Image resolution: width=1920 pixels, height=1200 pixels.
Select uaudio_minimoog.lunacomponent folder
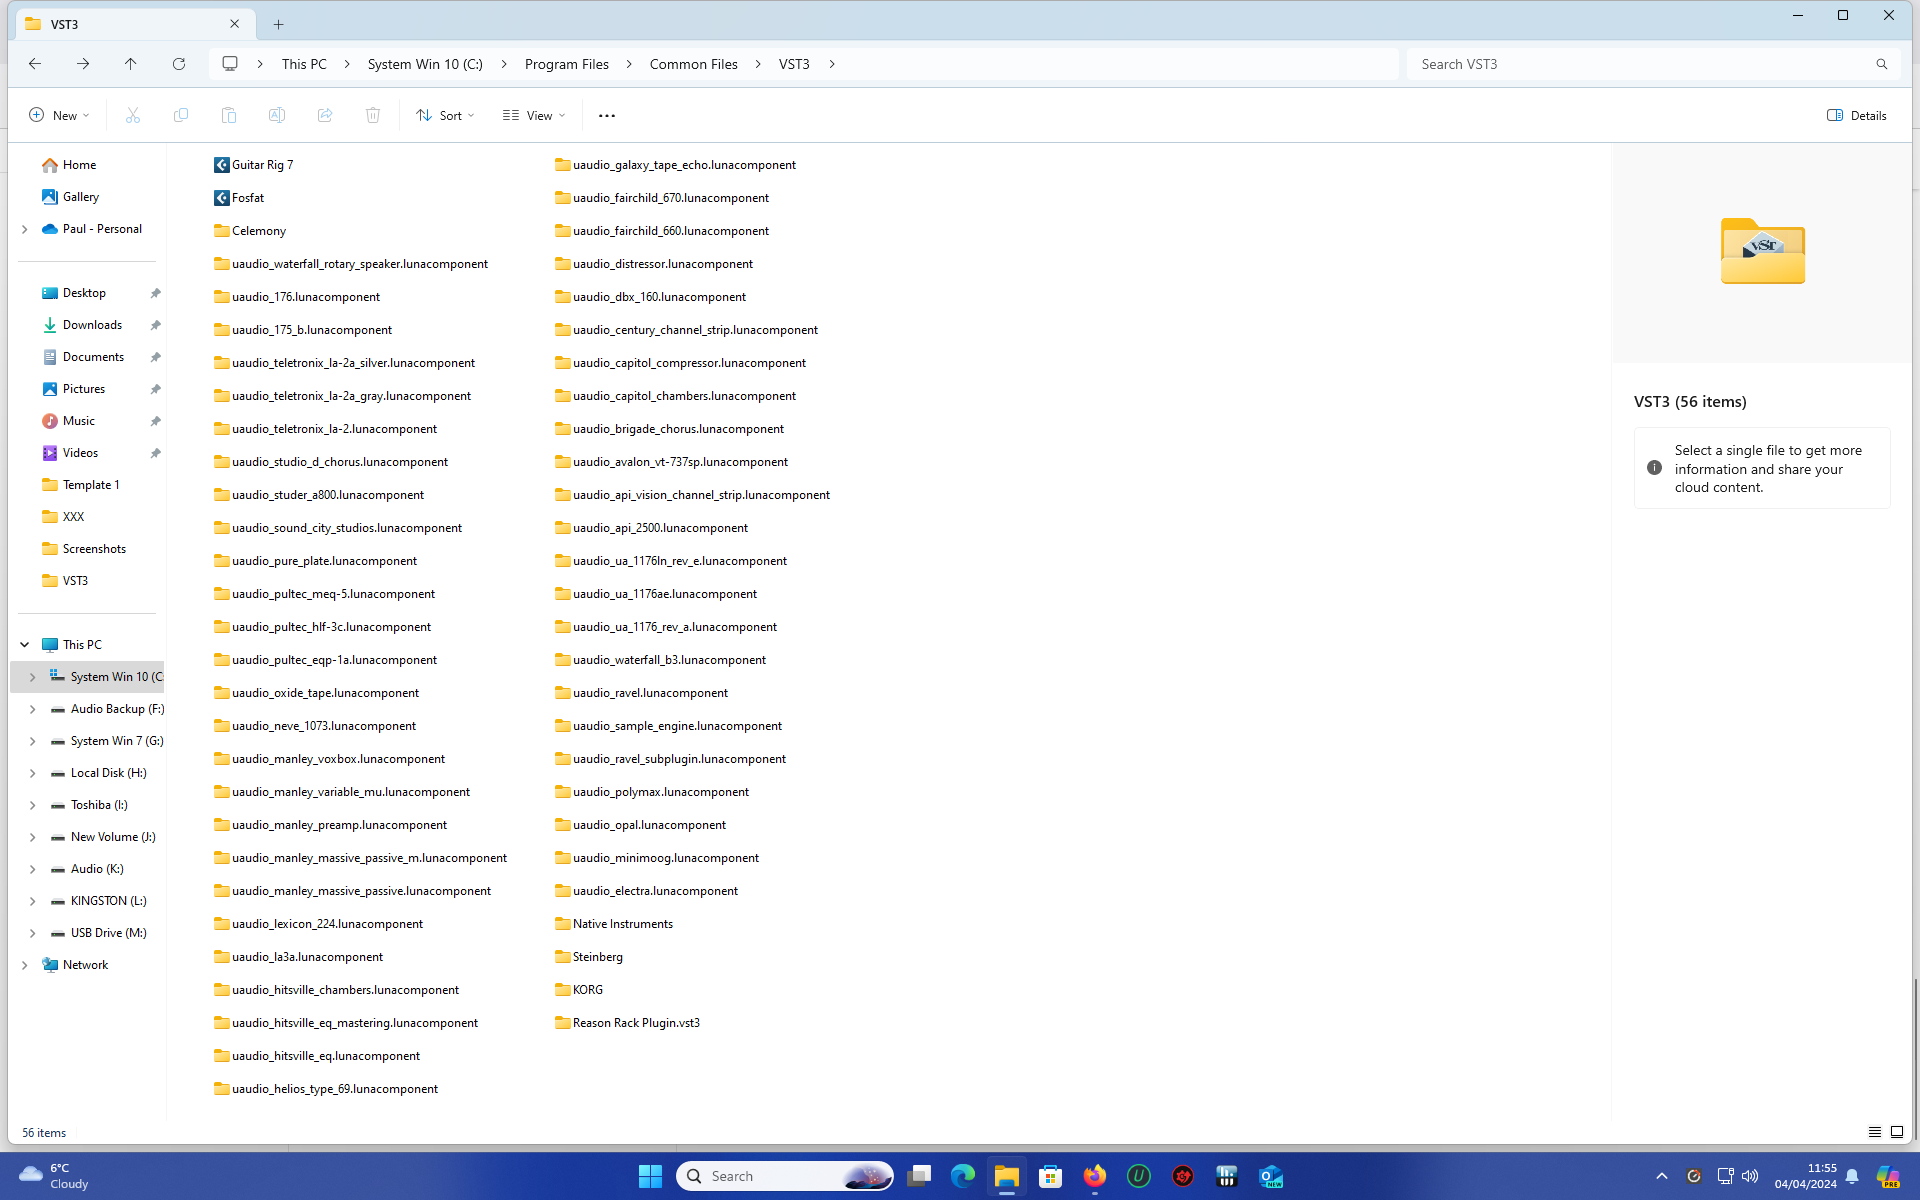coord(657,858)
